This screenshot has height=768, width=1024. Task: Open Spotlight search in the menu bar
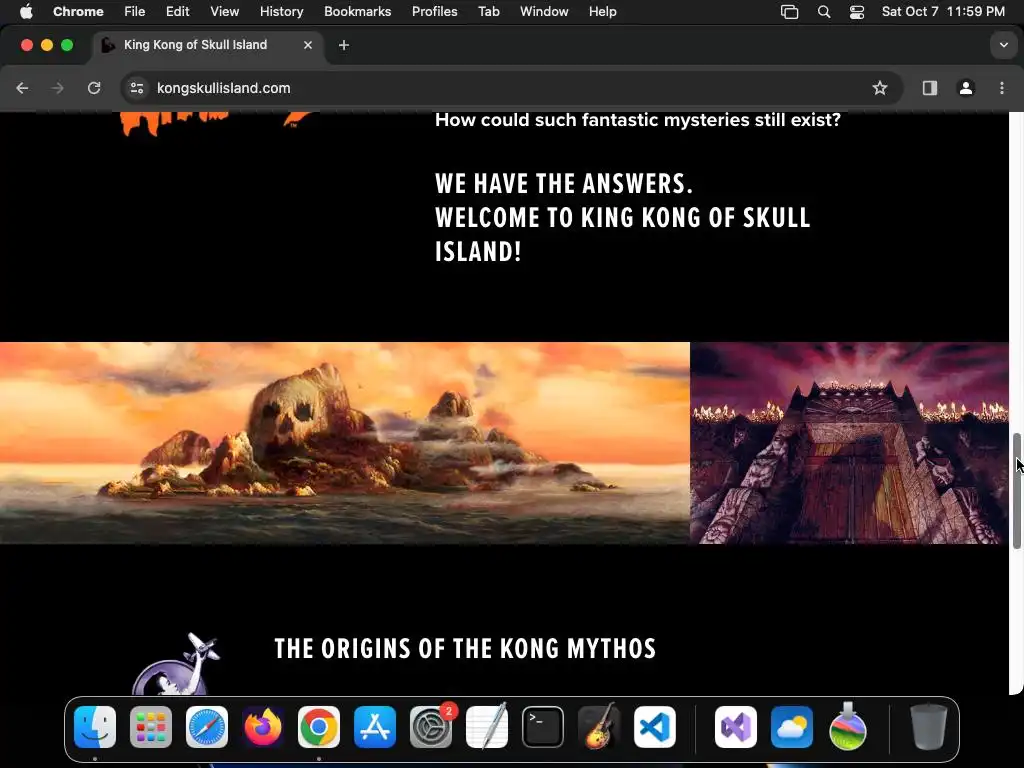[x=824, y=12]
